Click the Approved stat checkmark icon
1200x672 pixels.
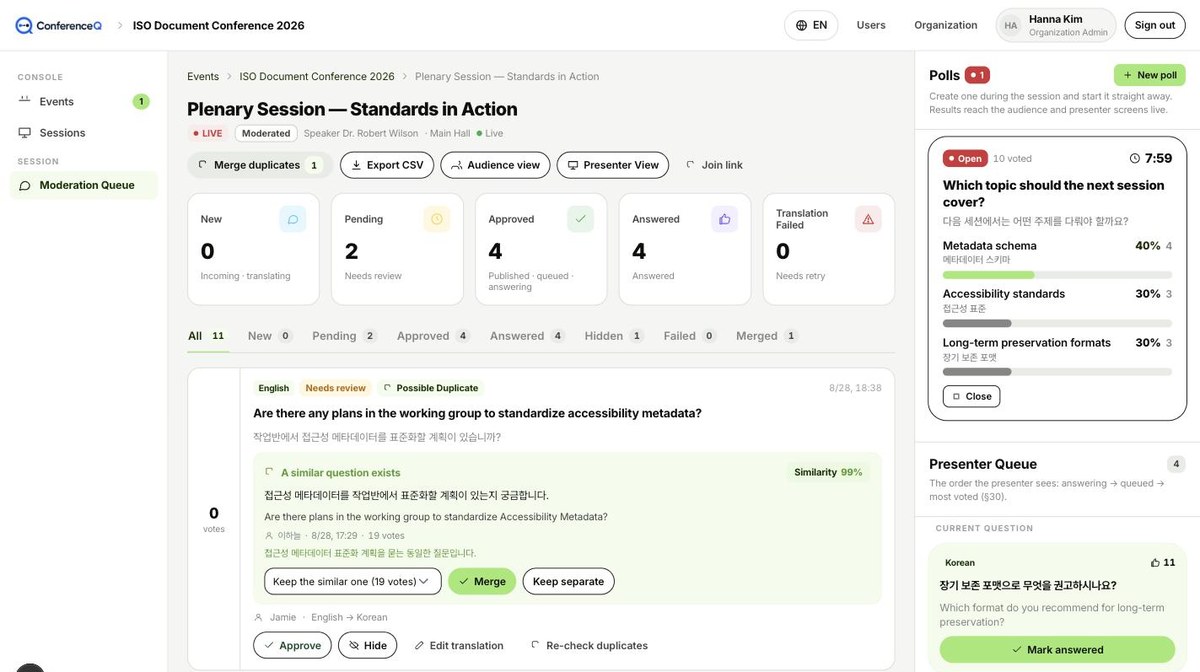point(580,219)
